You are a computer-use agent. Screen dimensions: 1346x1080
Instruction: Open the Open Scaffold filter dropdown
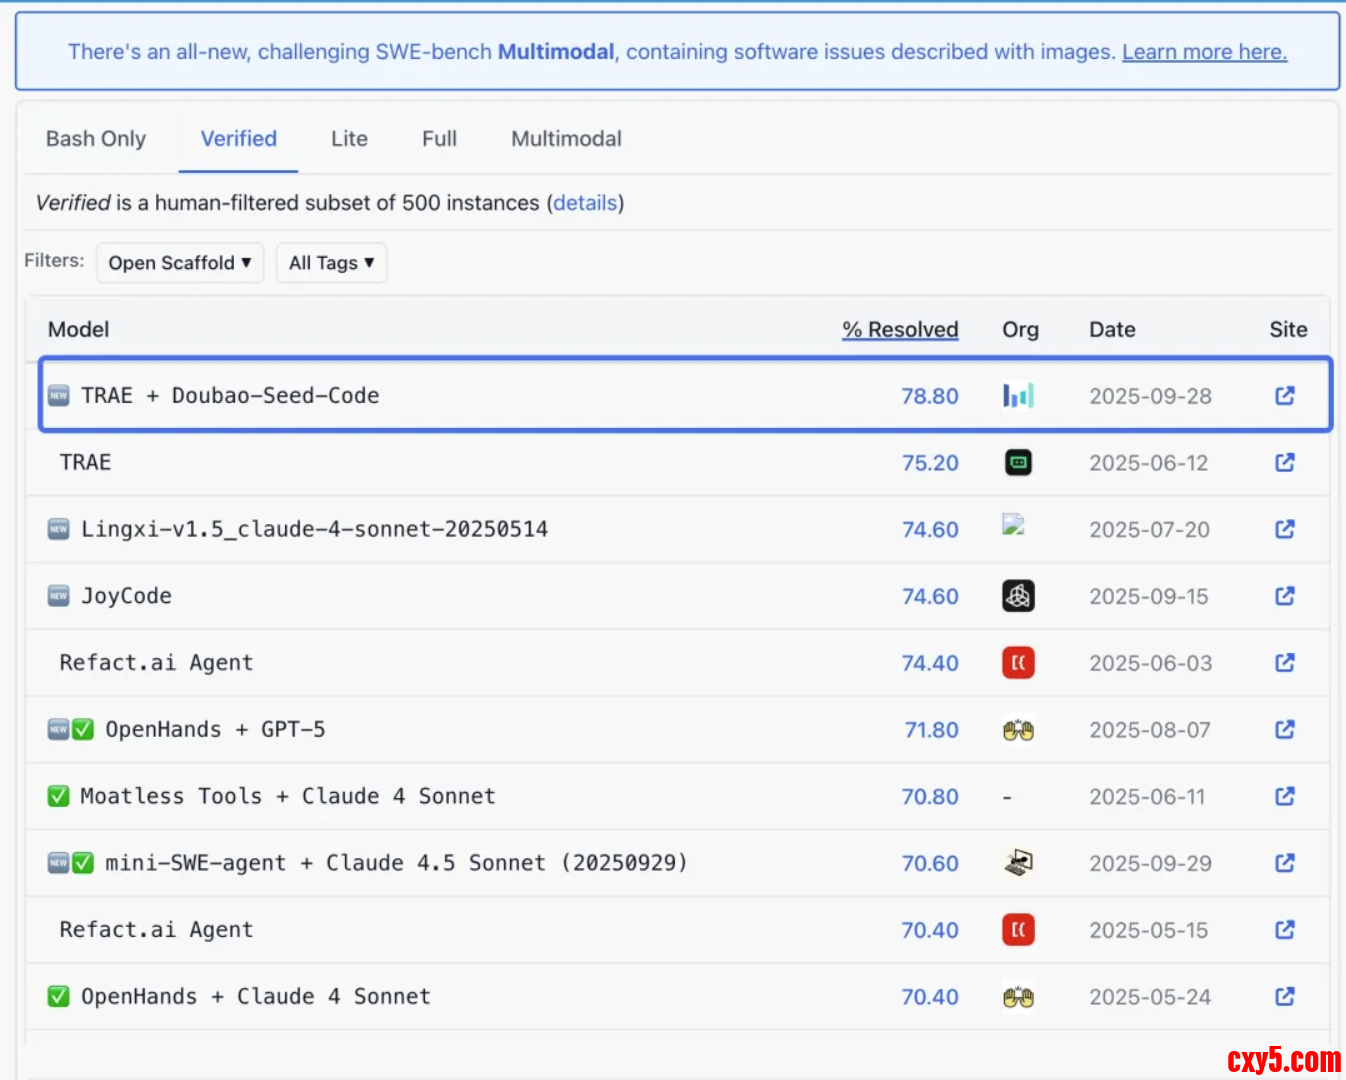tap(180, 263)
